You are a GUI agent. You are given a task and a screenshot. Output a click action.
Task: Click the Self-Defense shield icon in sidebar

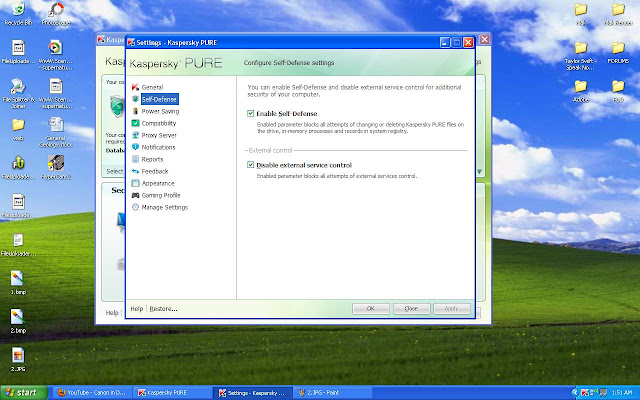pyautogui.click(x=135, y=99)
